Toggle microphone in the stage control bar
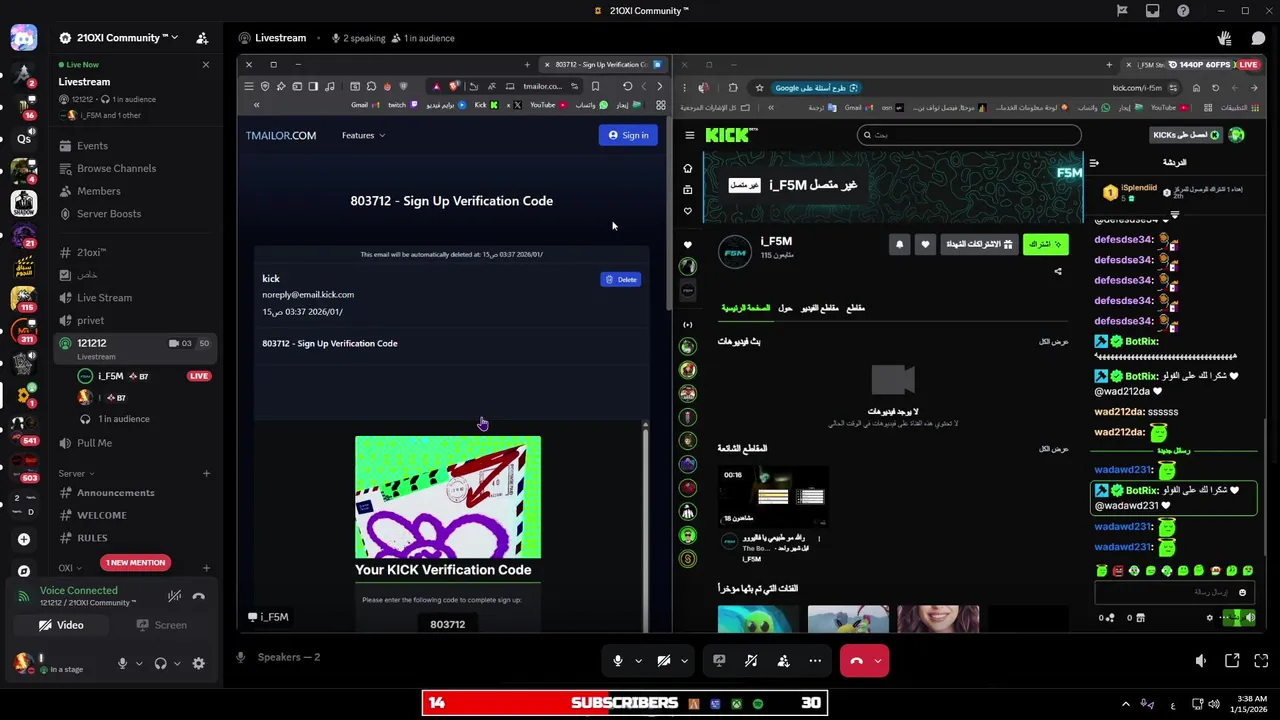Image resolution: width=1280 pixels, height=720 pixels. click(618, 661)
